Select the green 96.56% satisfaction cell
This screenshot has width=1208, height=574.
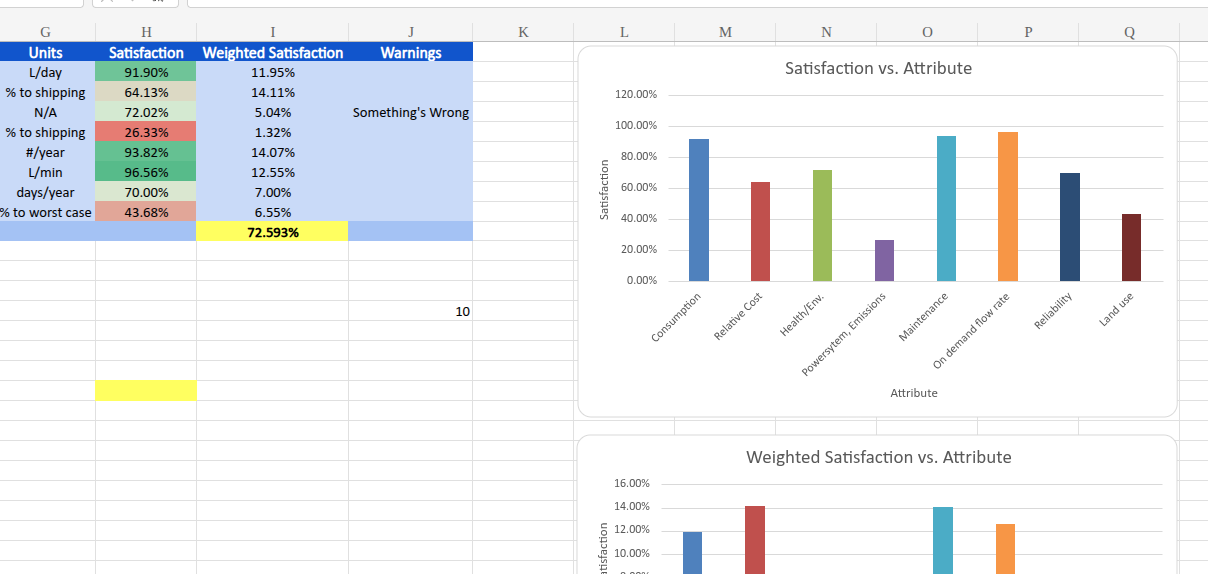(x=146, y=173)
